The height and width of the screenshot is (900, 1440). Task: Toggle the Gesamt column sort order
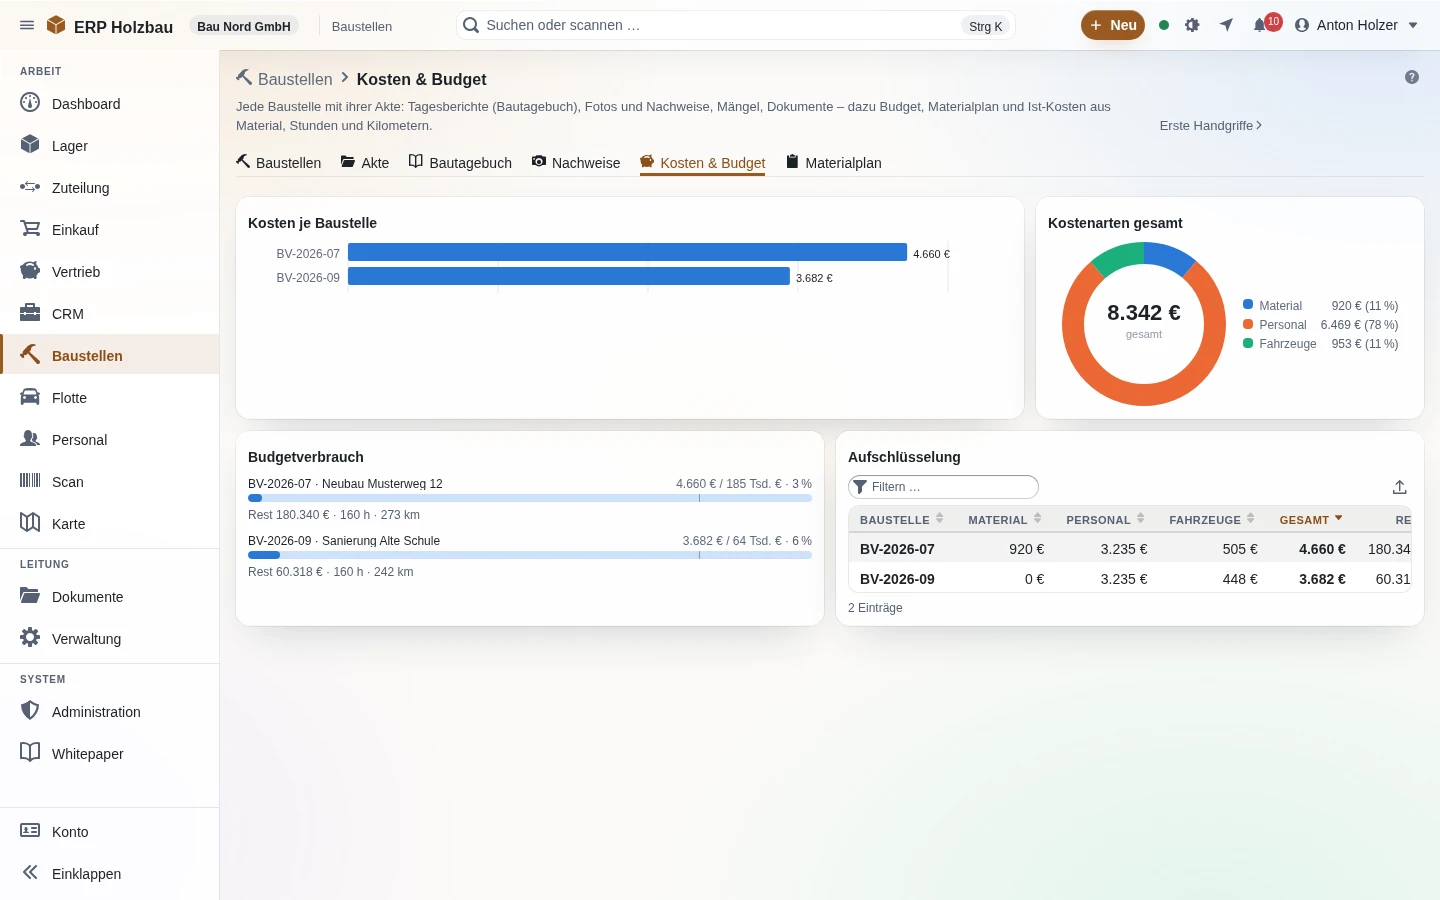click(x=1311, y=520)
